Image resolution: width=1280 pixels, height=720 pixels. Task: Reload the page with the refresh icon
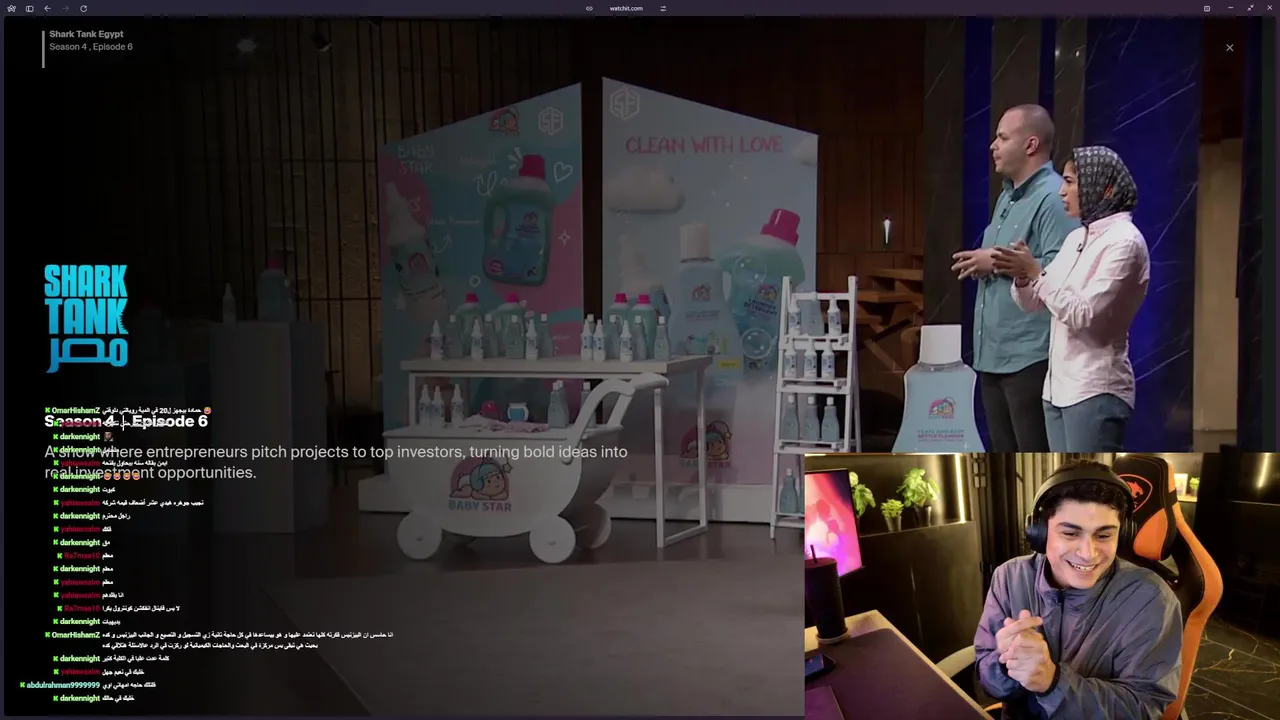pos(83,8)
